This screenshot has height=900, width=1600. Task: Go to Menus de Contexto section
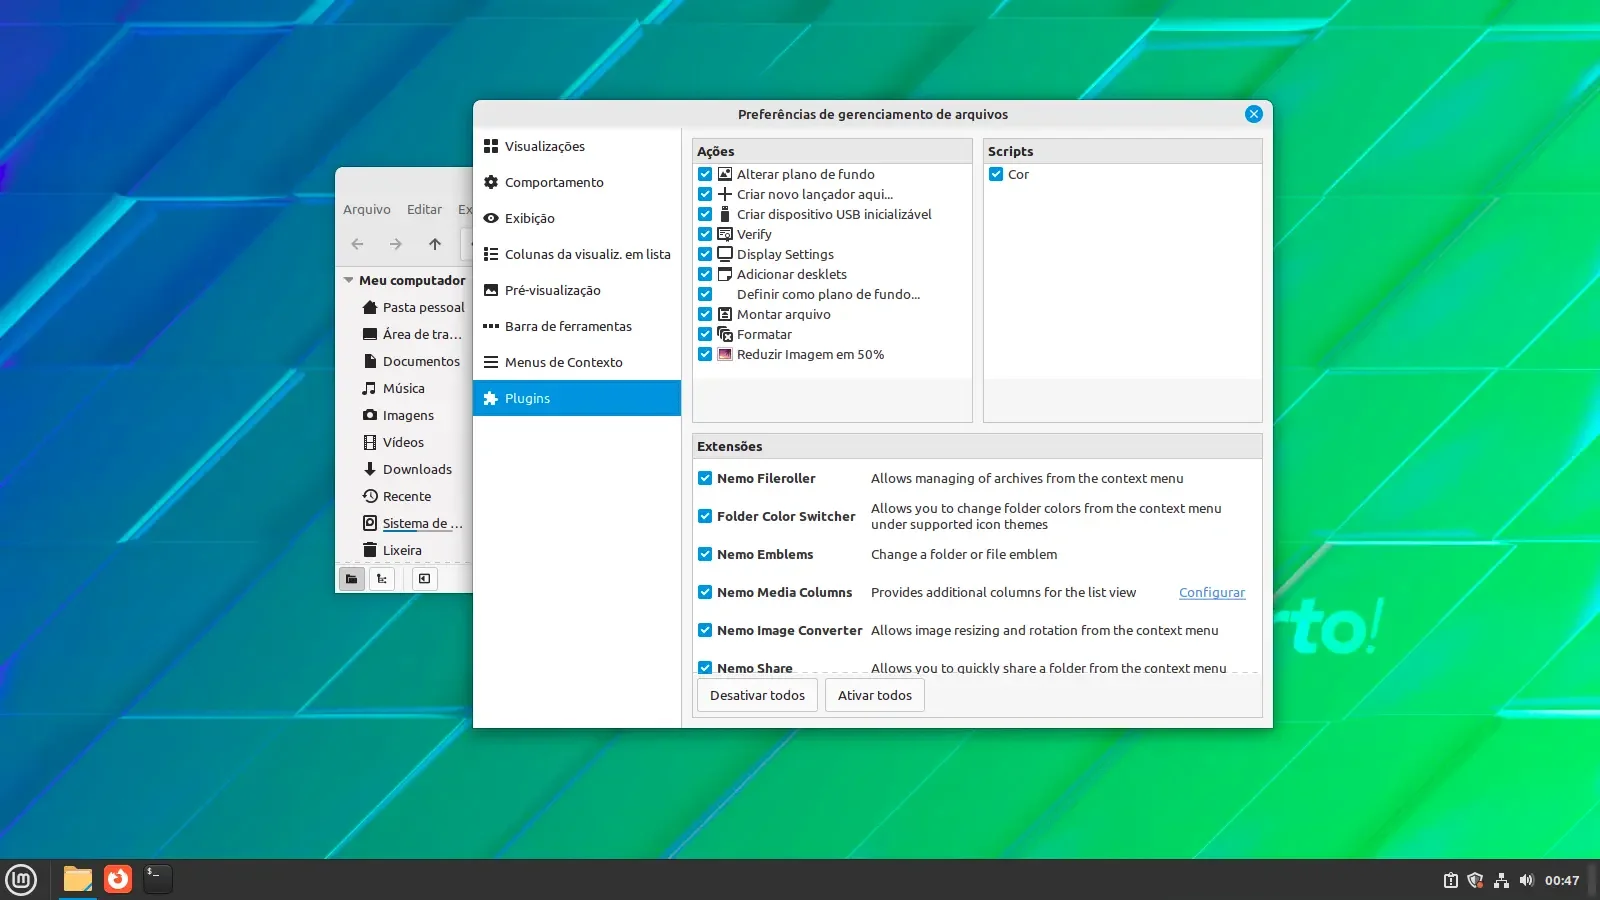click(577, 362)
